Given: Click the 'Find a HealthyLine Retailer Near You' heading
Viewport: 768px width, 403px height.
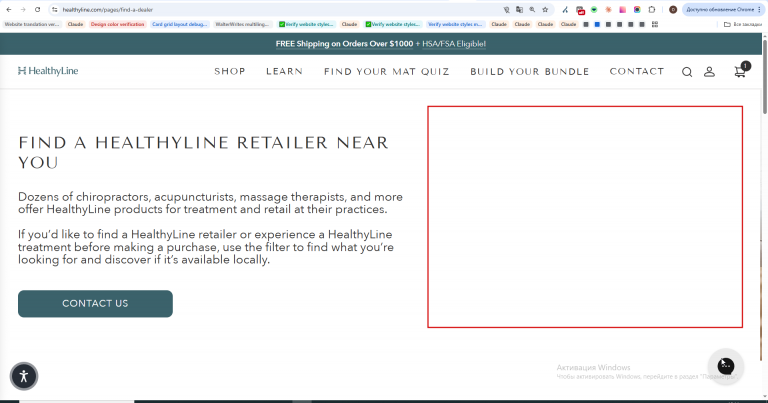Looking at the screenshot, I should pos(203,152).
